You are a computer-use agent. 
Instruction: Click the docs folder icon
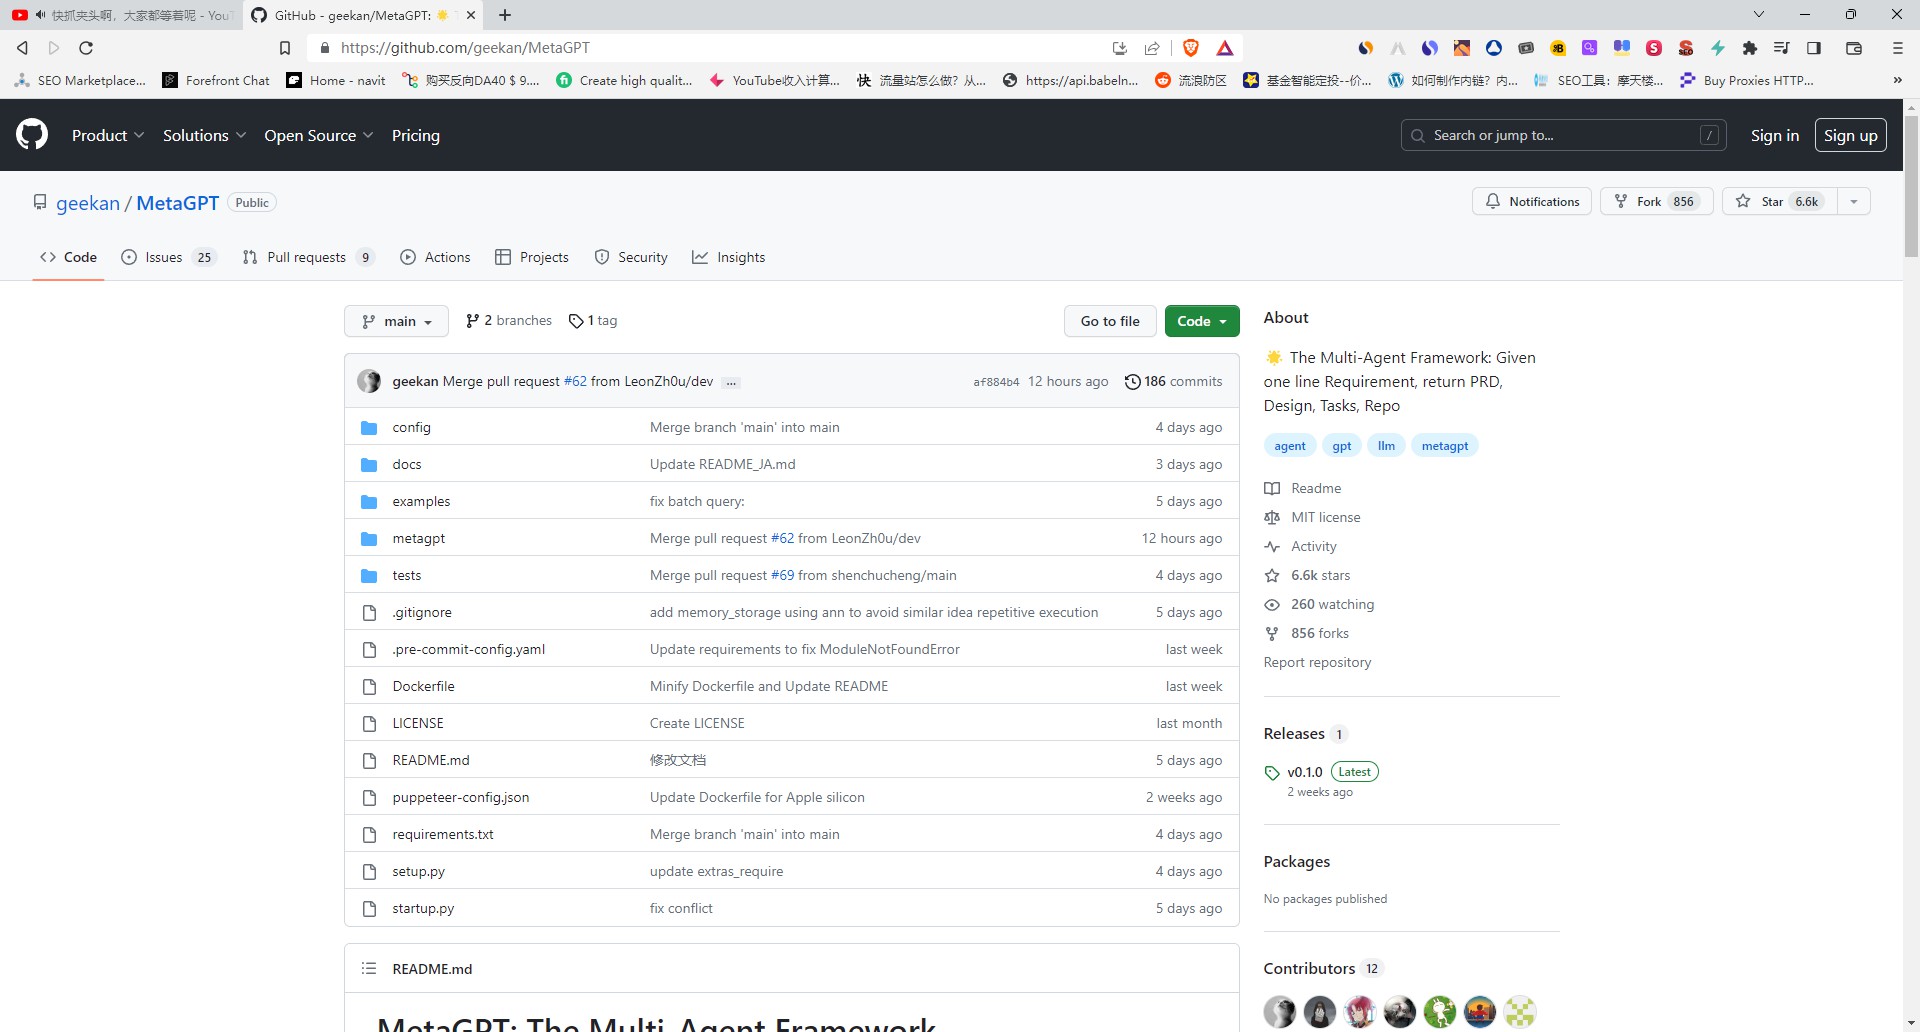[x=369, y=463]
